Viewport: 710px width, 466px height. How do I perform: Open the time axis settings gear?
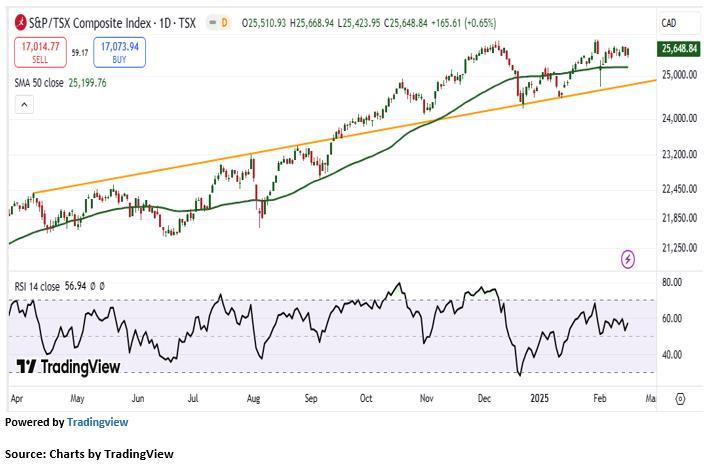pos(680,398)
